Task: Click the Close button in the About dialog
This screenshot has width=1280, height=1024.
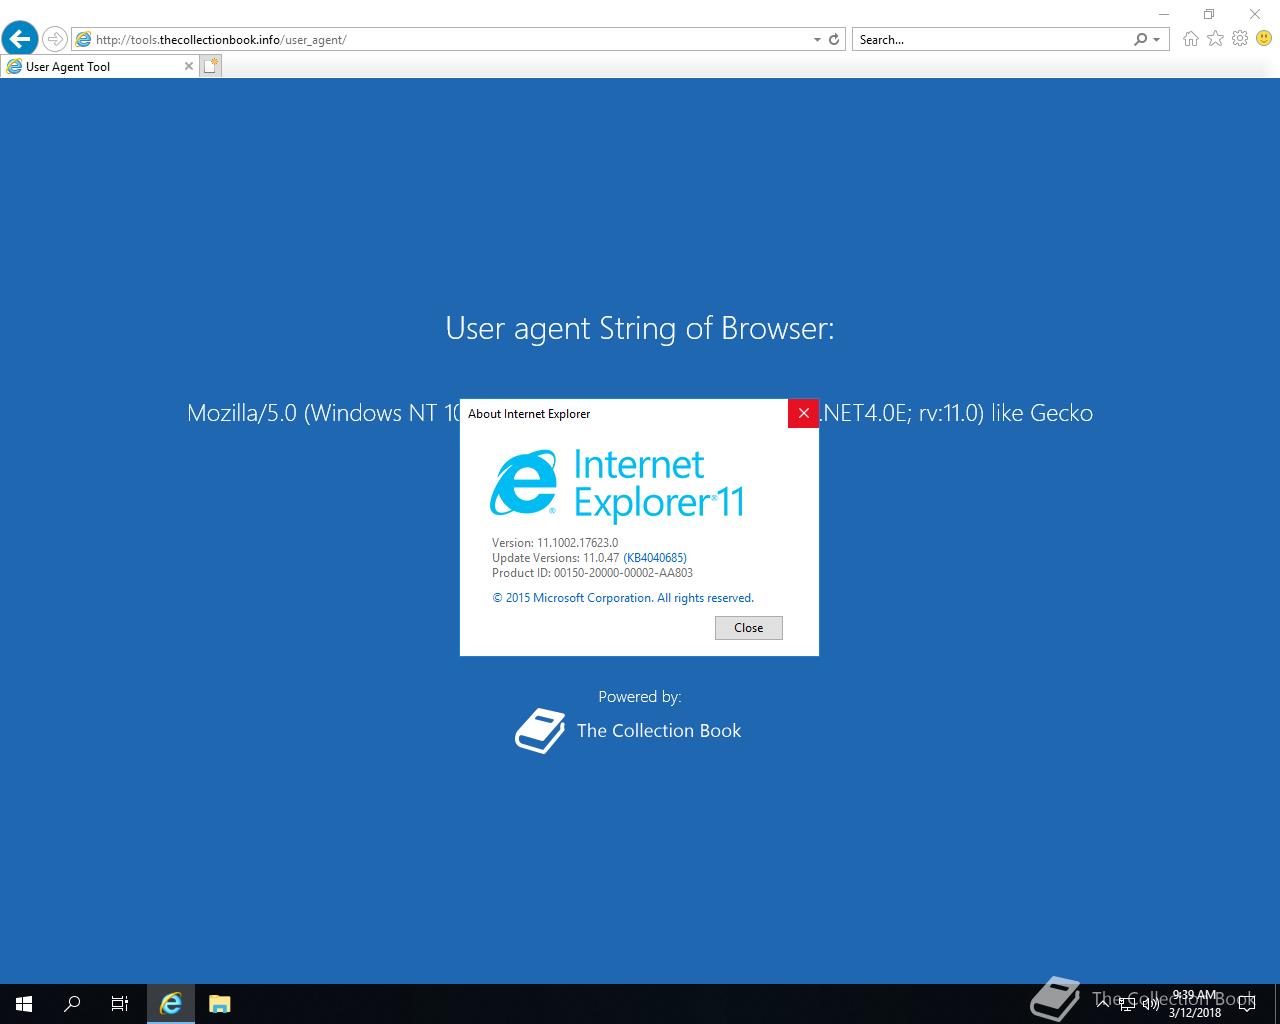Action: pos(749,628)
